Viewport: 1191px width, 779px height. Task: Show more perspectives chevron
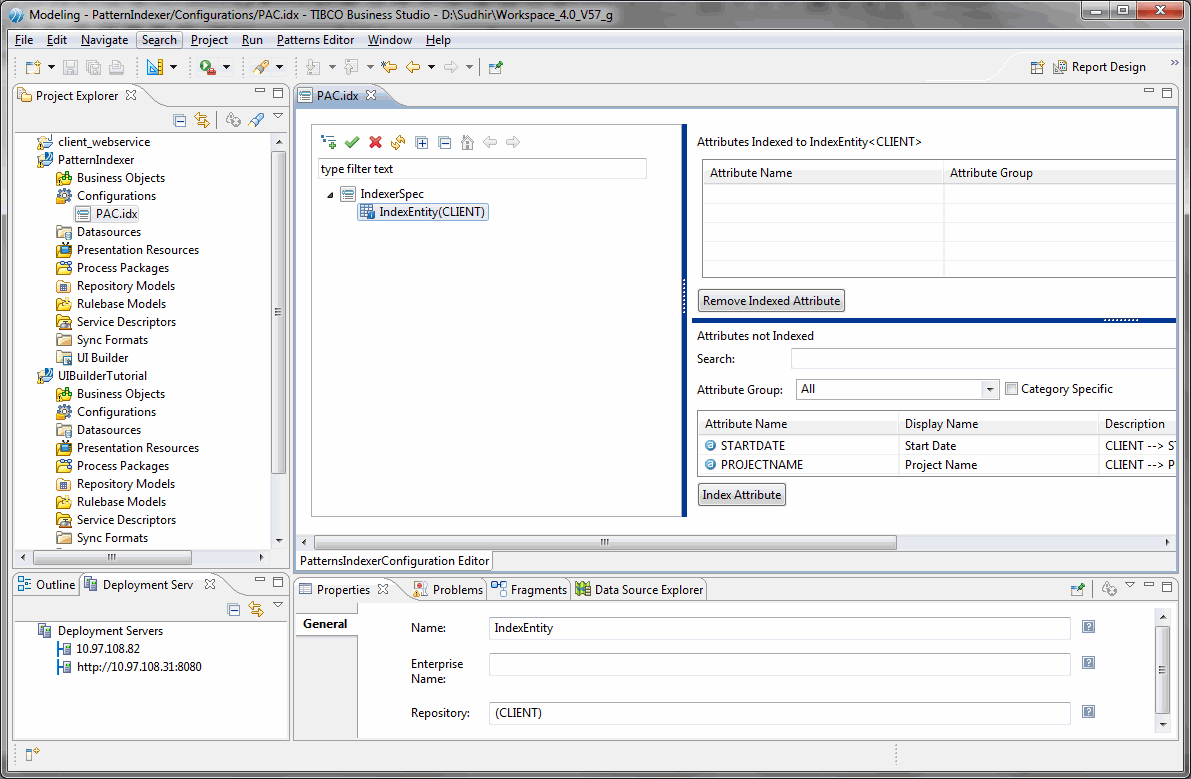tap(1174, 63)
